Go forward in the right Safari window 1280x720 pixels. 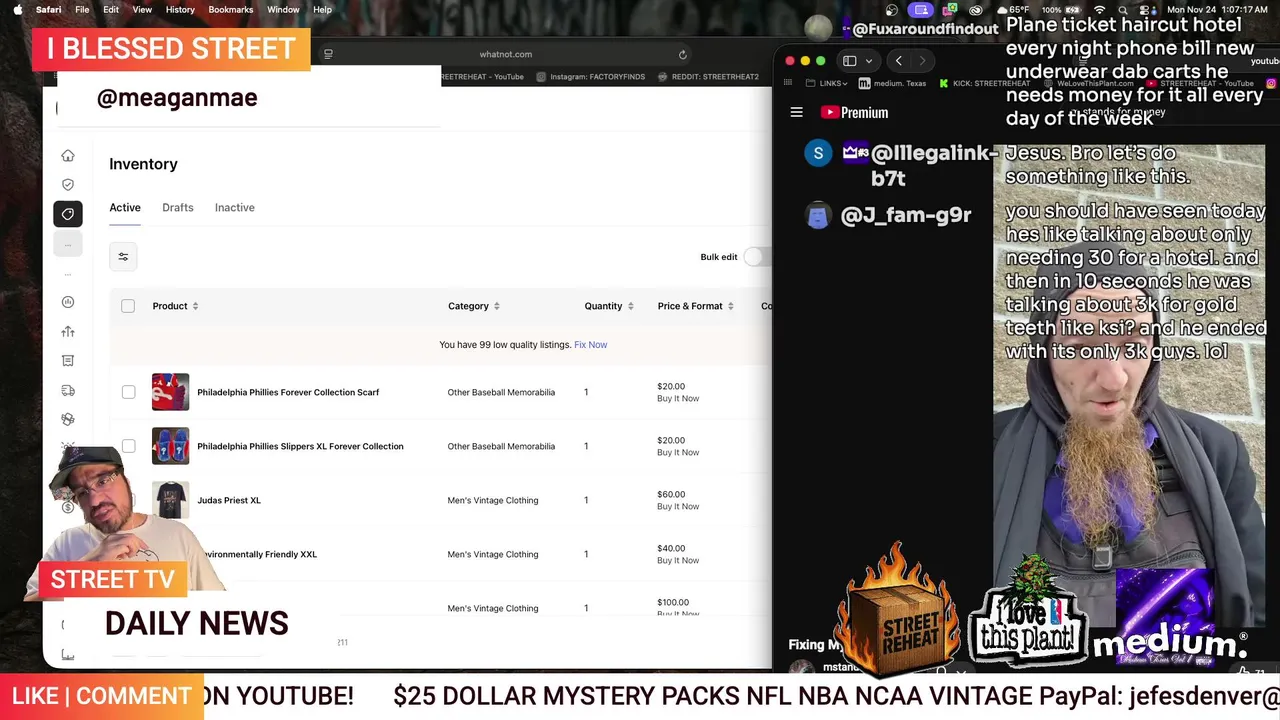point(922,61)
